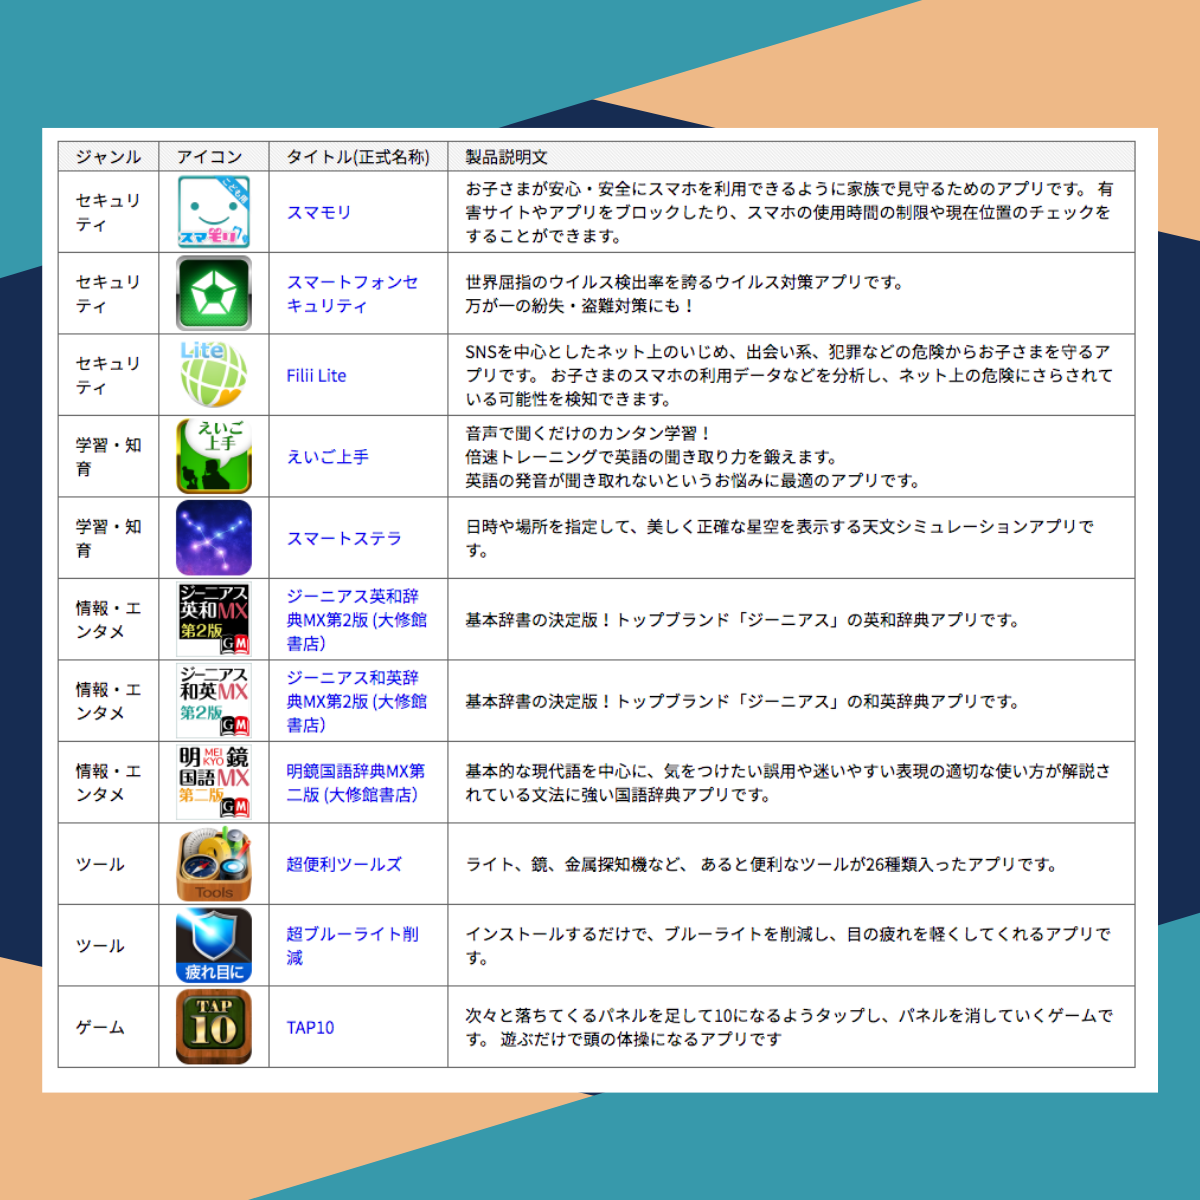The height and width of the screenshot is (1200, 1200).
Task: Click the 和英辞典アプリ description text
Action: 742,701
